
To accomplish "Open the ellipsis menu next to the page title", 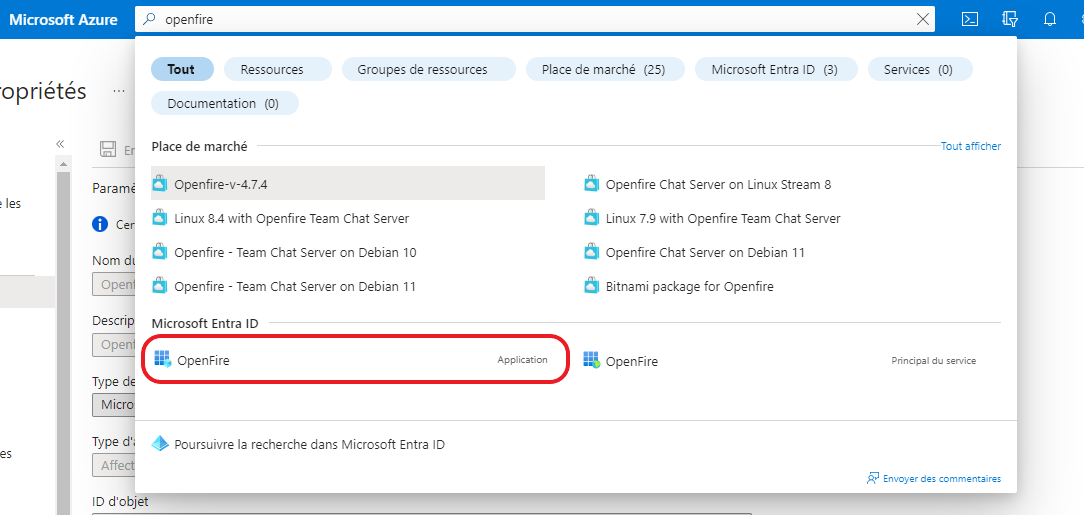I will click(x=119, y=91).
